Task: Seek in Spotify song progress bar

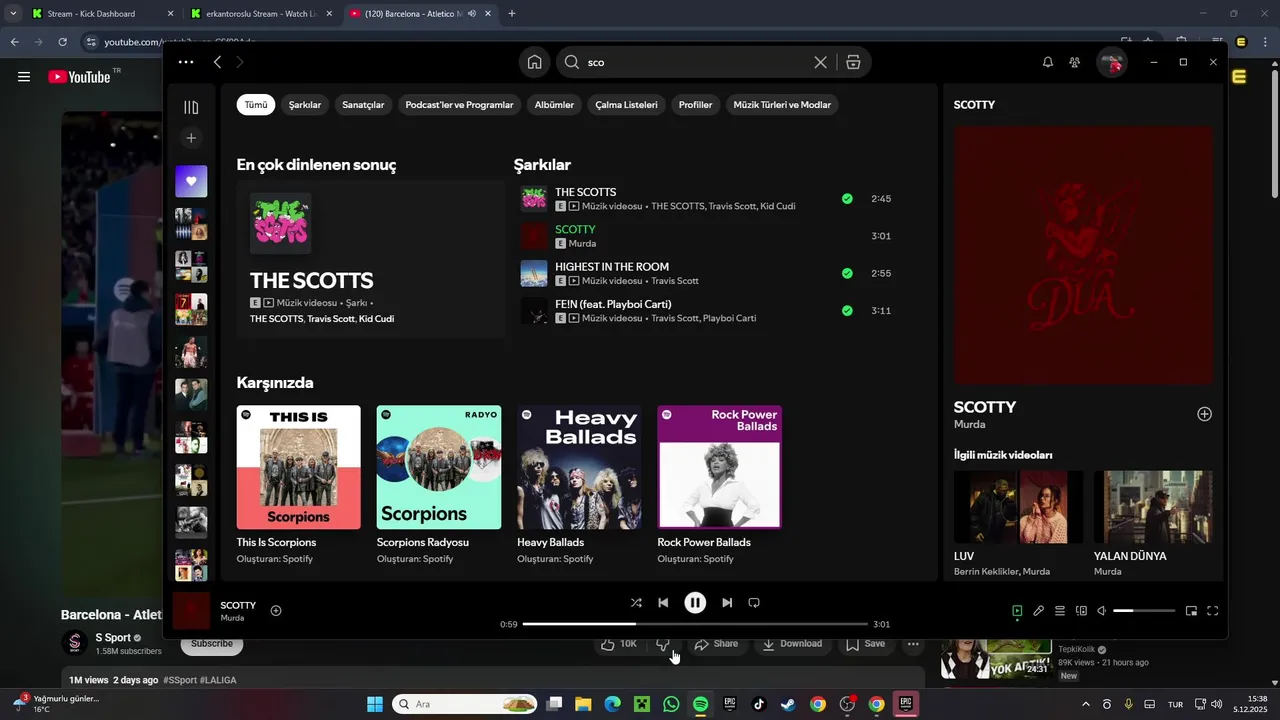Action: point(695,624)
